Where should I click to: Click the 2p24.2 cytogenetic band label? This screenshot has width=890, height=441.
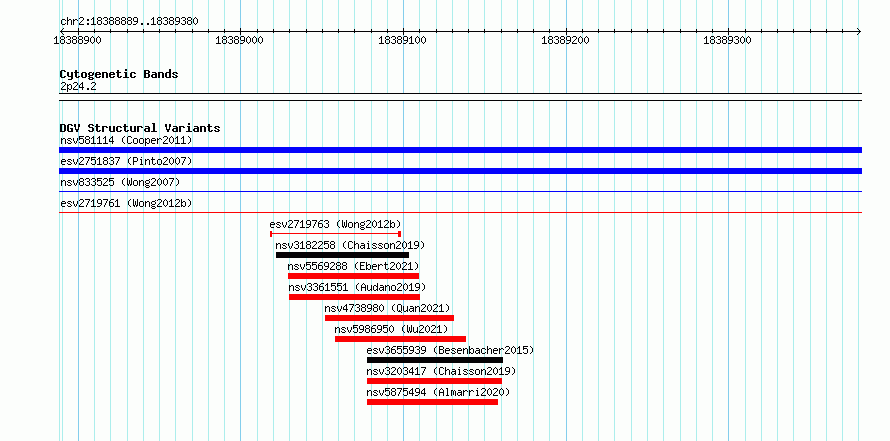coord(78,87)
